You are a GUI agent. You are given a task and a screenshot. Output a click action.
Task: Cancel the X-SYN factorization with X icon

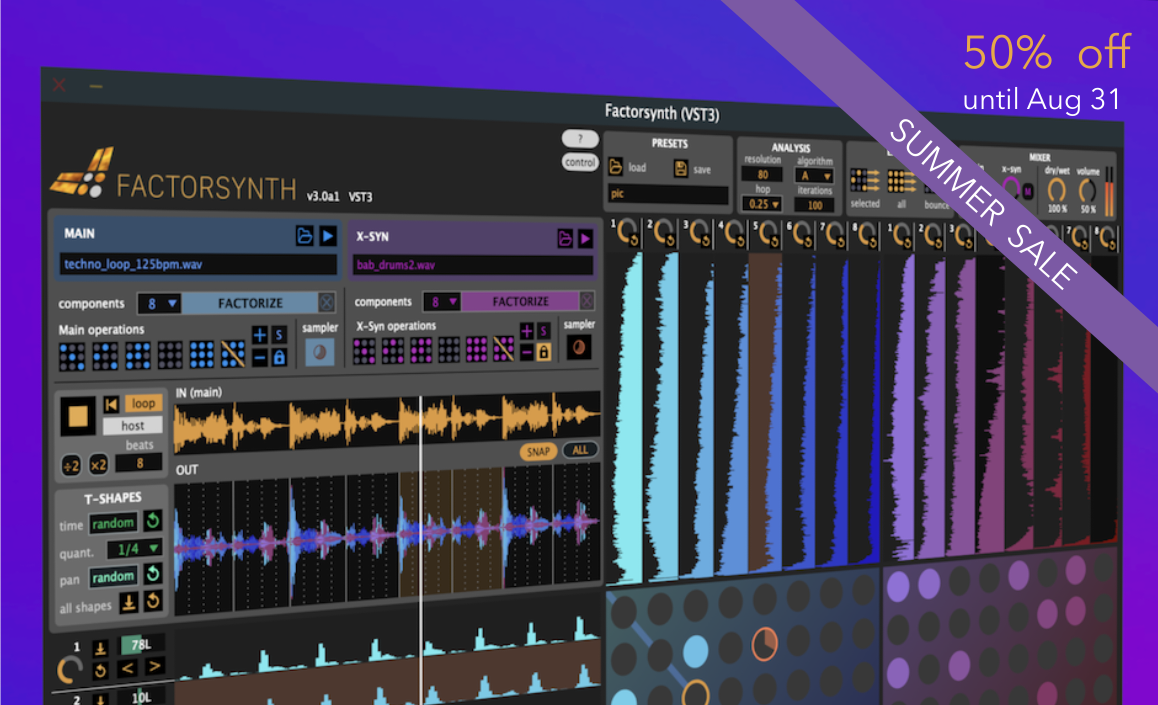[x=587, y=300]
